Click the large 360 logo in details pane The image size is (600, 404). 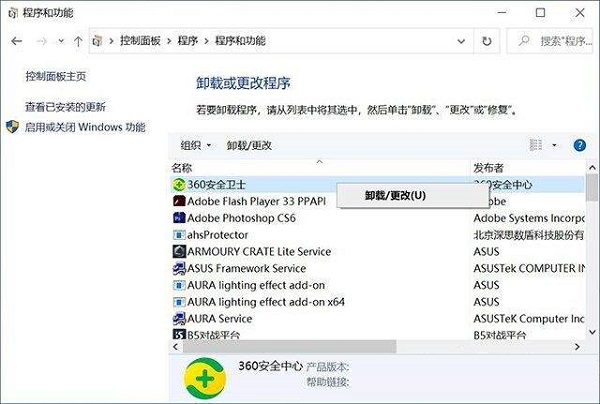pos(205,378)
